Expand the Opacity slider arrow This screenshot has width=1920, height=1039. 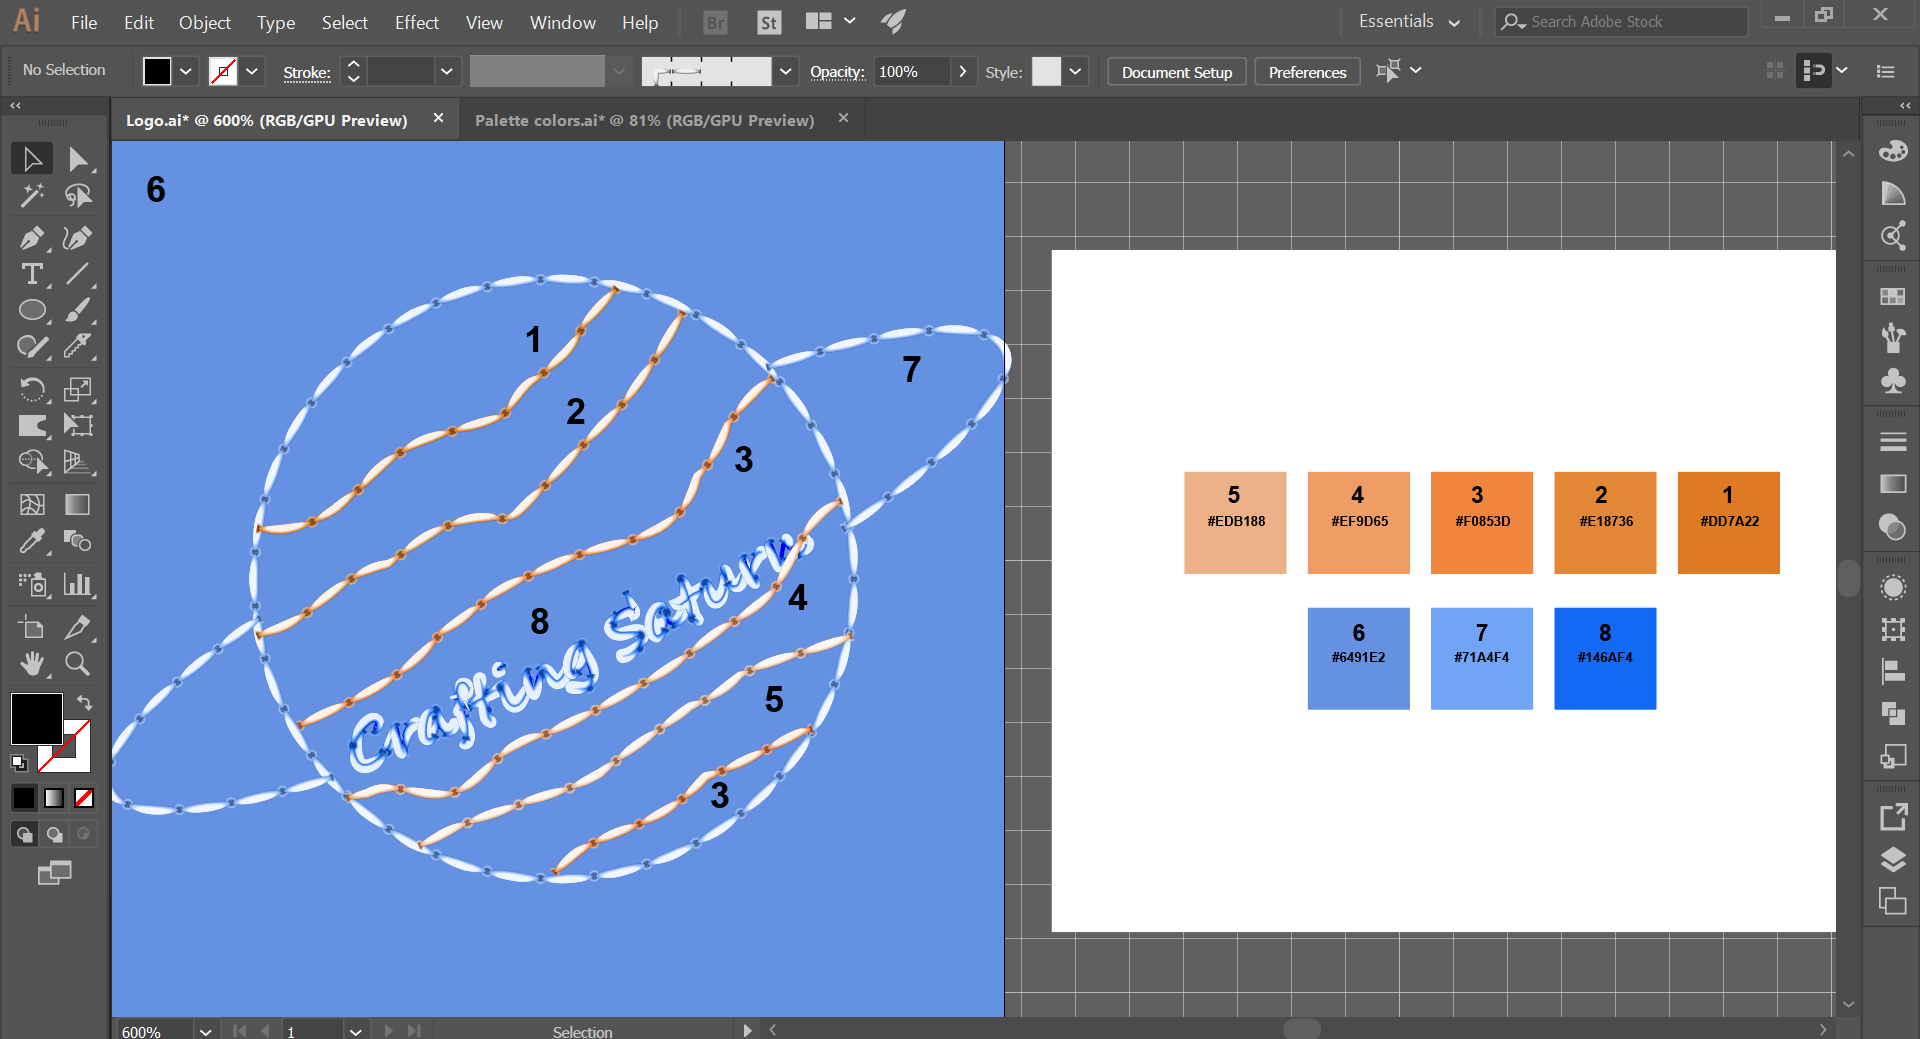(x=962, y=71)
